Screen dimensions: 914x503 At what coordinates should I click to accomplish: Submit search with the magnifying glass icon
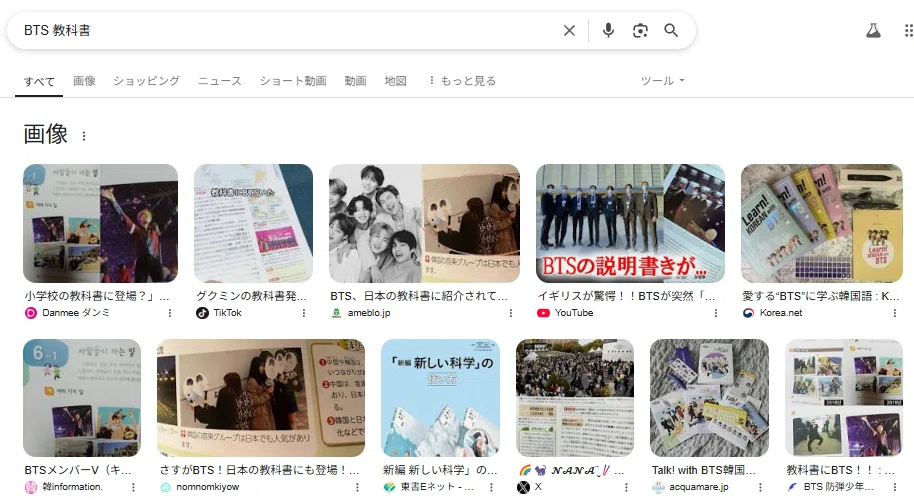[671, 30]
